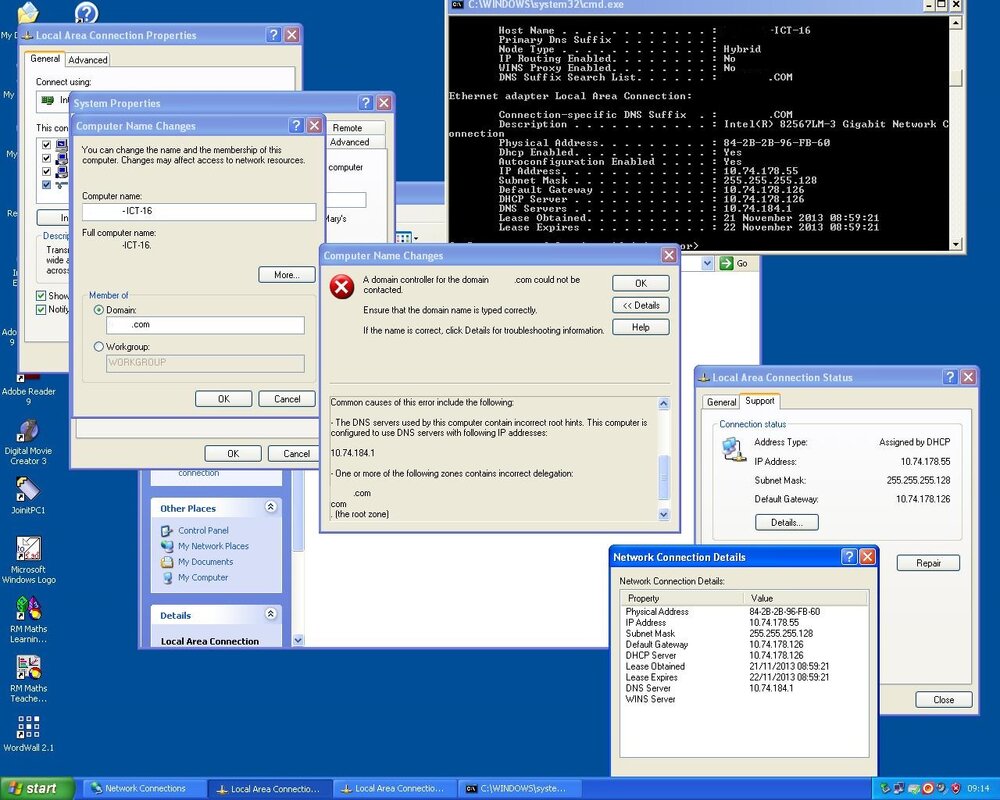Click the help button on System Properties title bar
Screen dimensions: 1000x800
pyautogui.click(x=365, y=103)
